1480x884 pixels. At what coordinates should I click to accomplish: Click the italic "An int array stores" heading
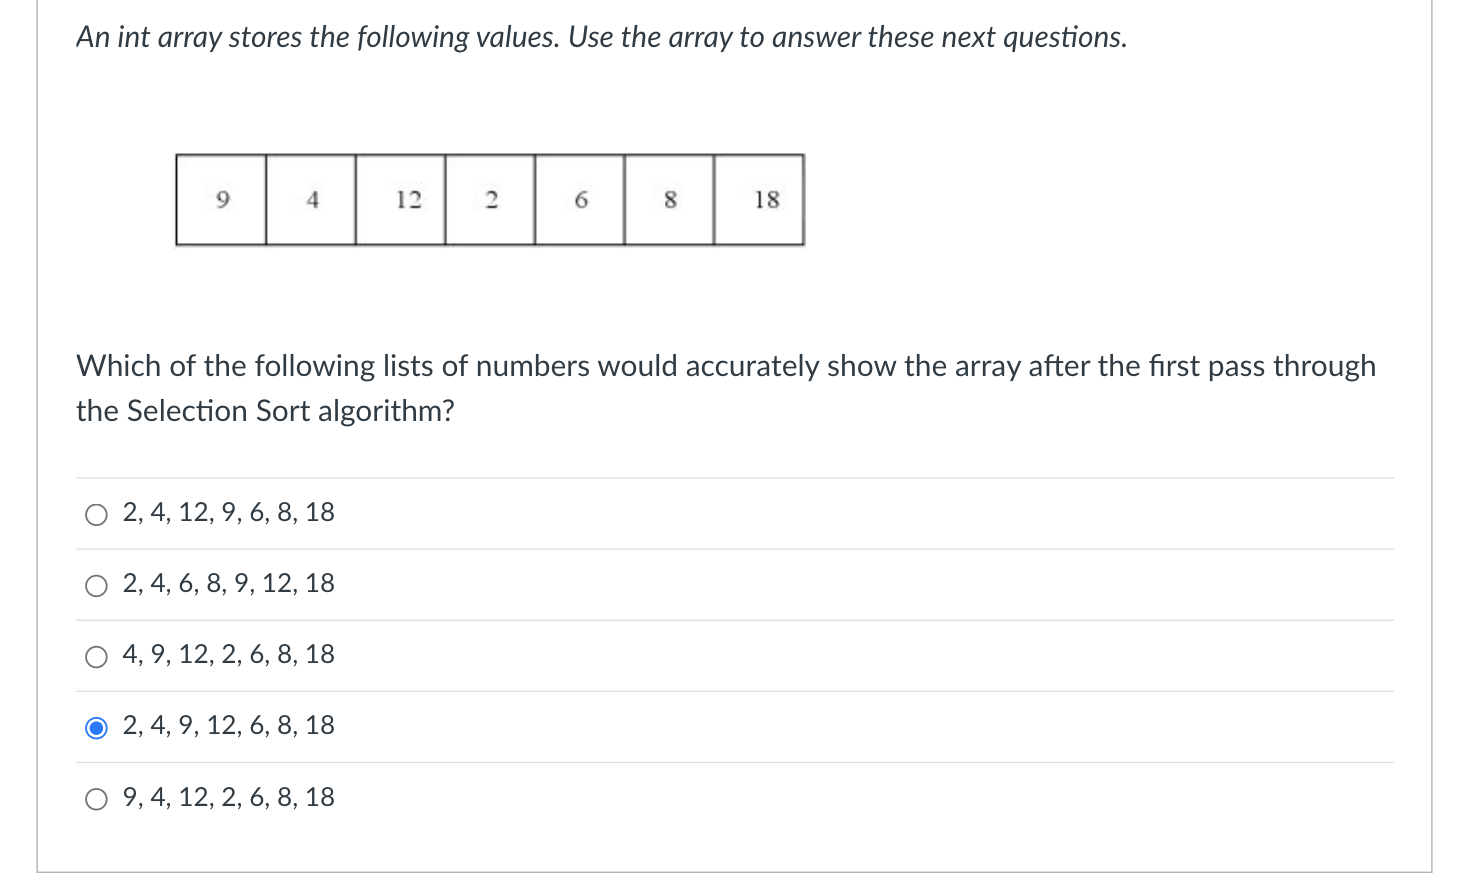[x=602, y=38]
